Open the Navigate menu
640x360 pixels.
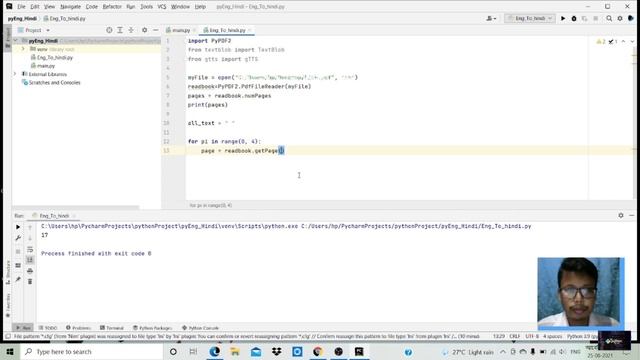pos(70,7)
